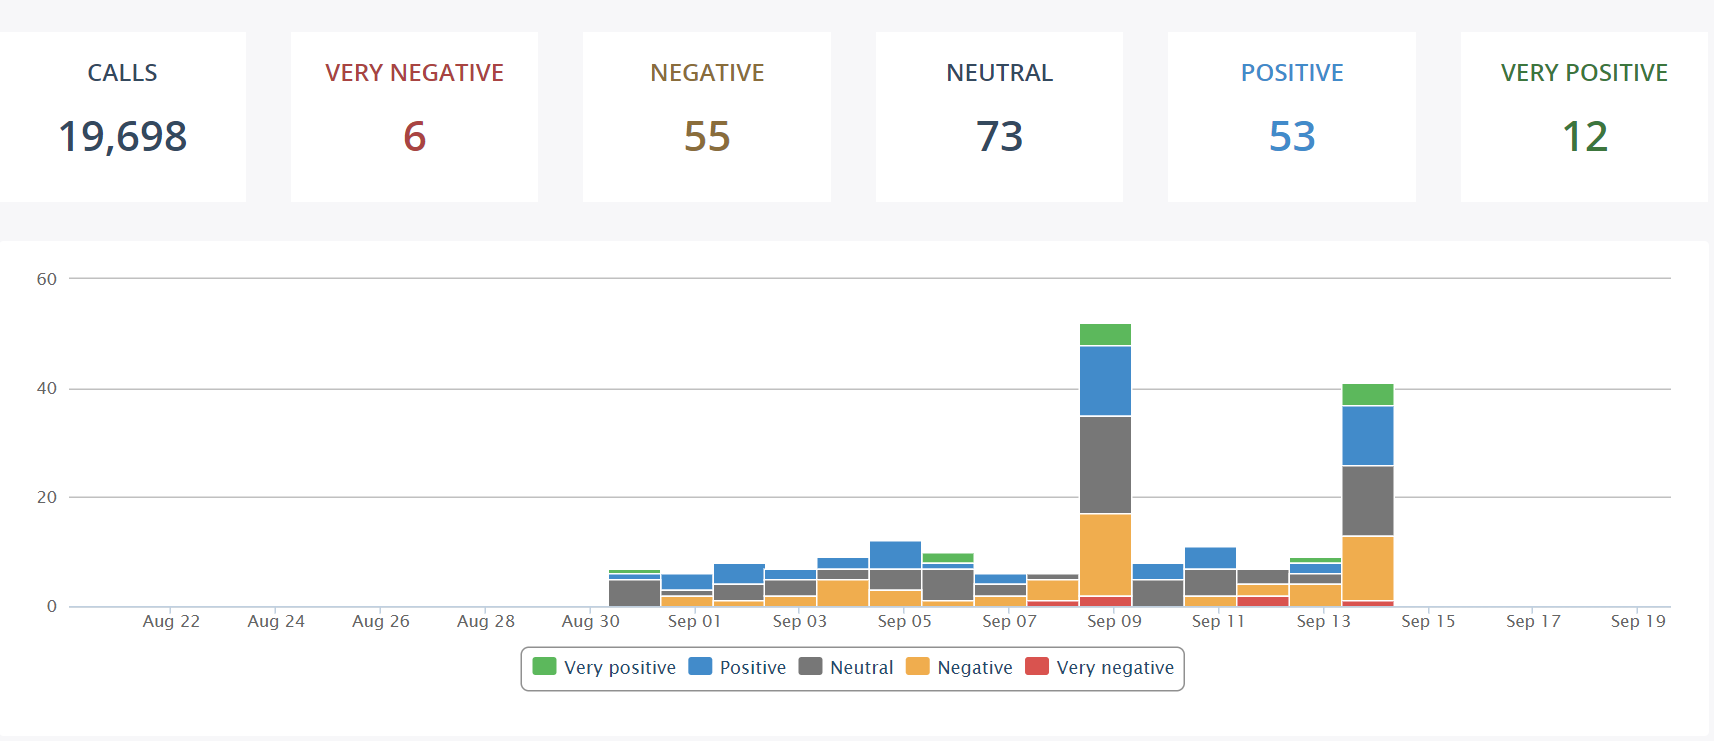The image size is (1714, 741).
Task: Open the NEUTRAL summary card showing 73
Action: tap(999, 115)
